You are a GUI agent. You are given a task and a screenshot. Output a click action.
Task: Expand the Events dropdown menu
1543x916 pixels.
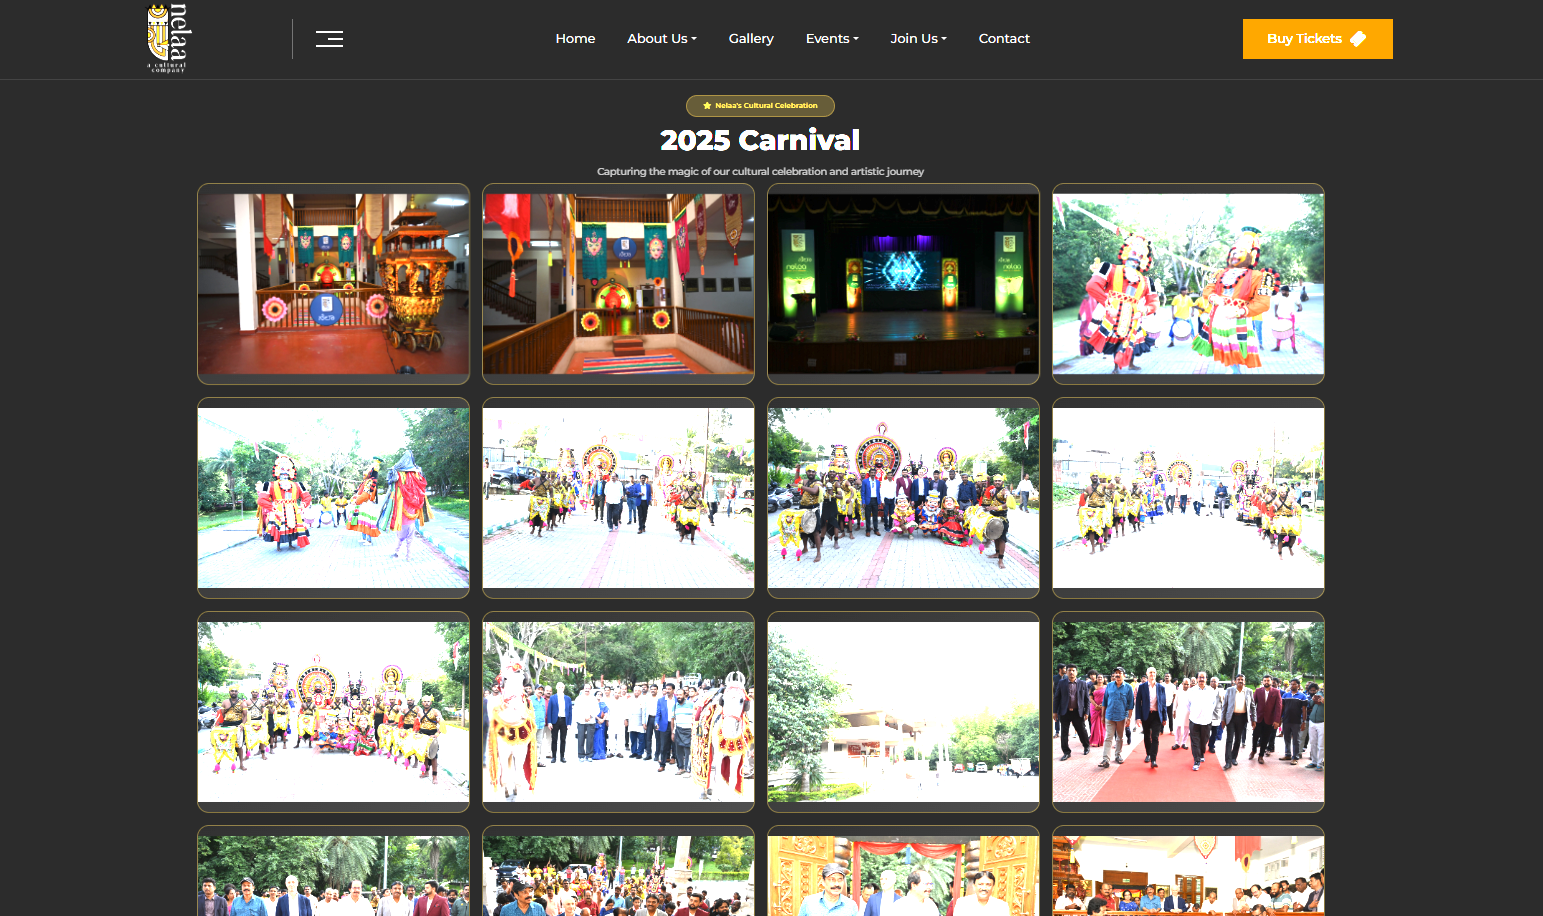pyautogui.click(x=832, y=39)
